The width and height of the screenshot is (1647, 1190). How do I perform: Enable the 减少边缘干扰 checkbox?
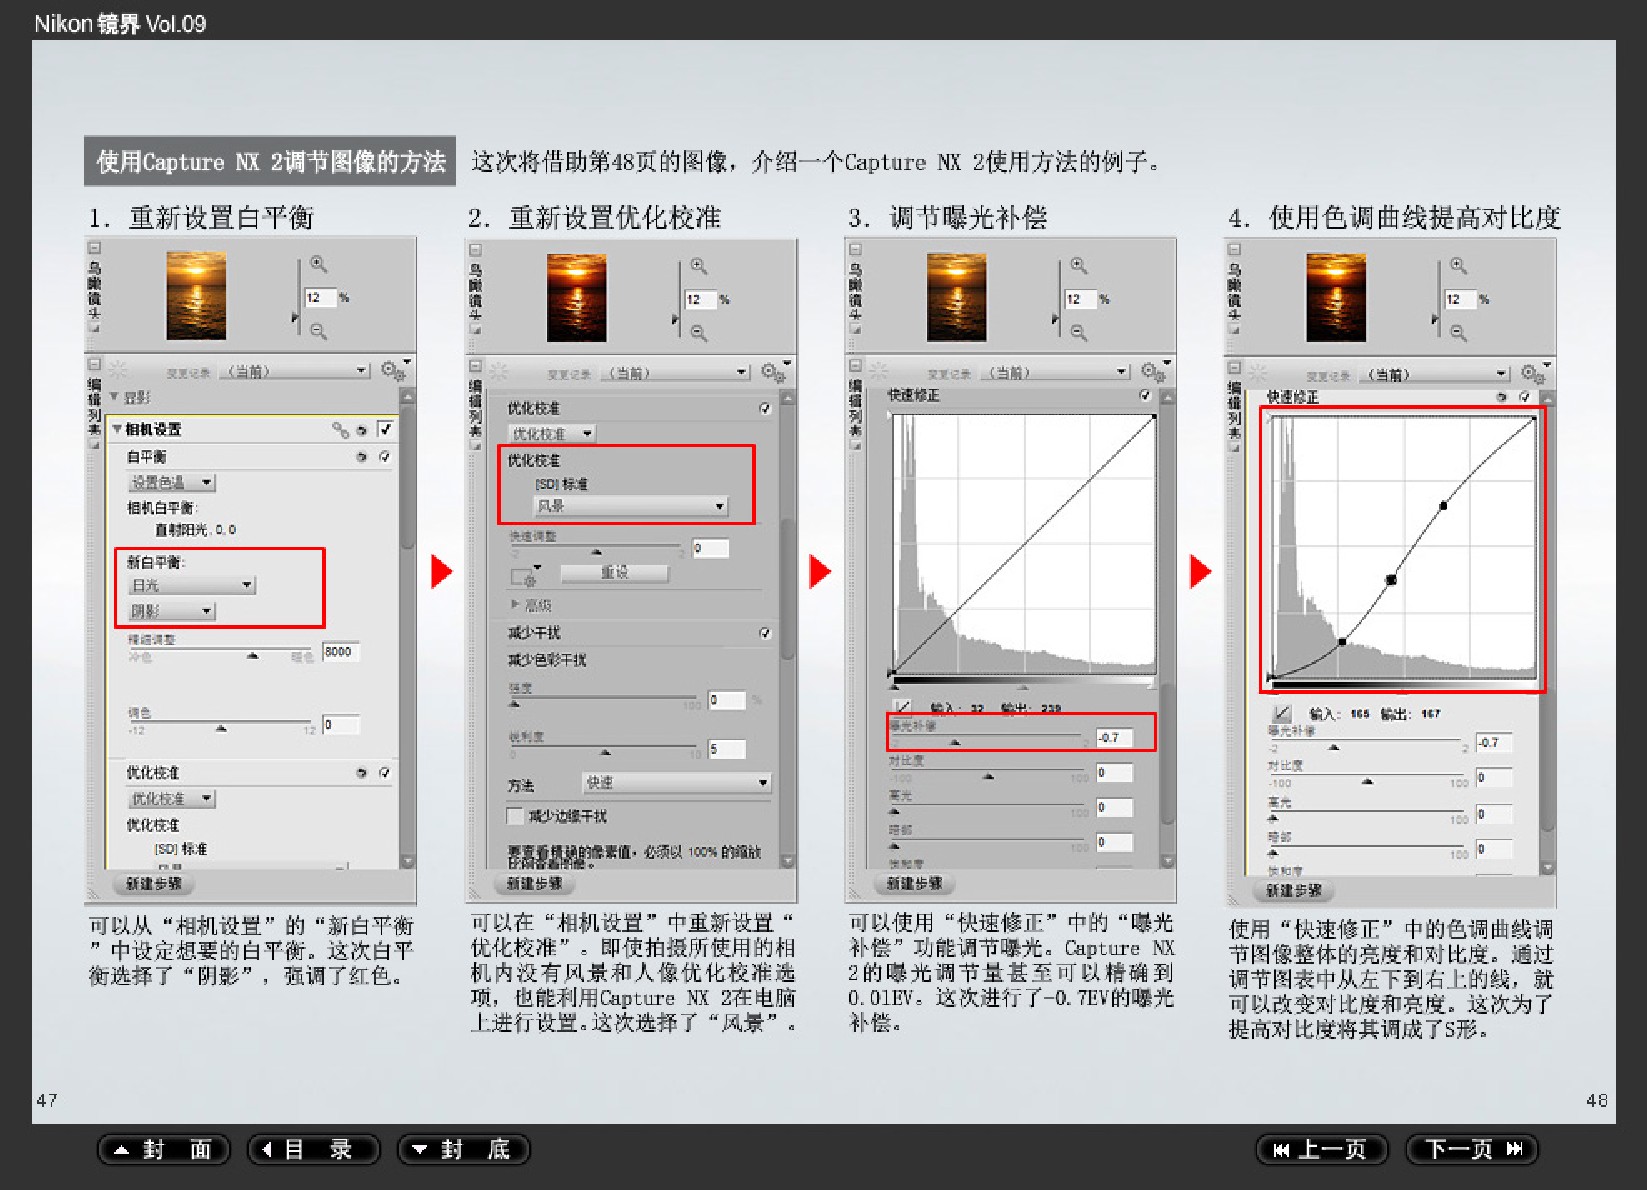click(515, 816)
